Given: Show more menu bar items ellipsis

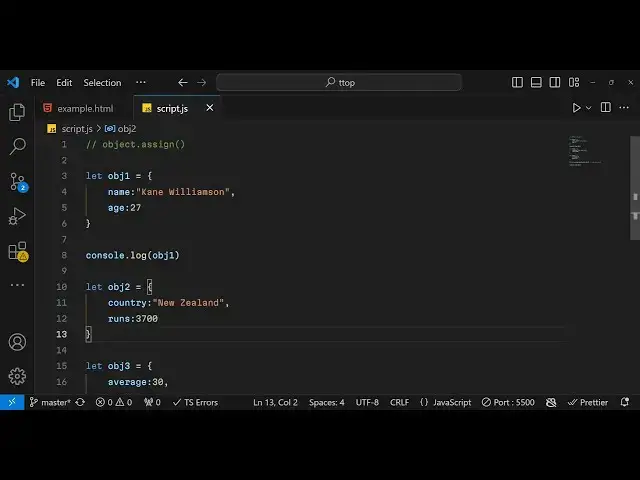Looking at the screenshot, I should click(141, 82).
